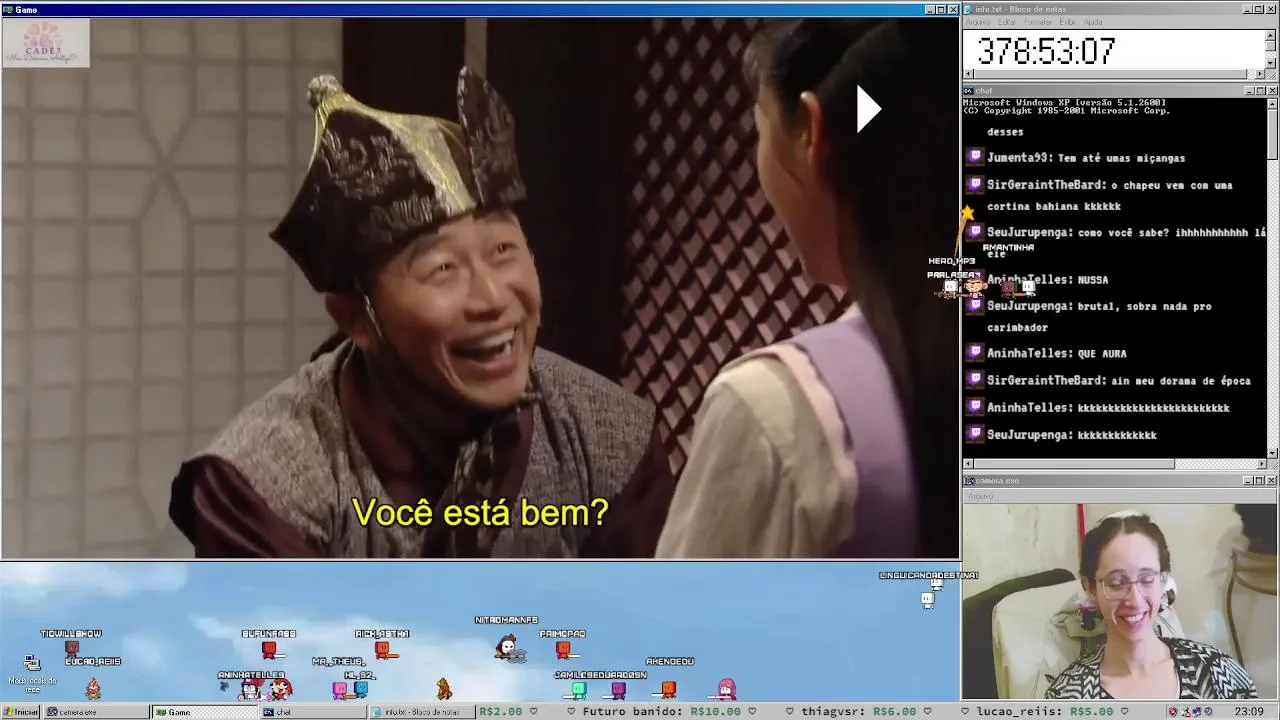Open the Ajuda menu in Bloco de notas
This screenshot has height=720, width=1280.
[1093, 22]
